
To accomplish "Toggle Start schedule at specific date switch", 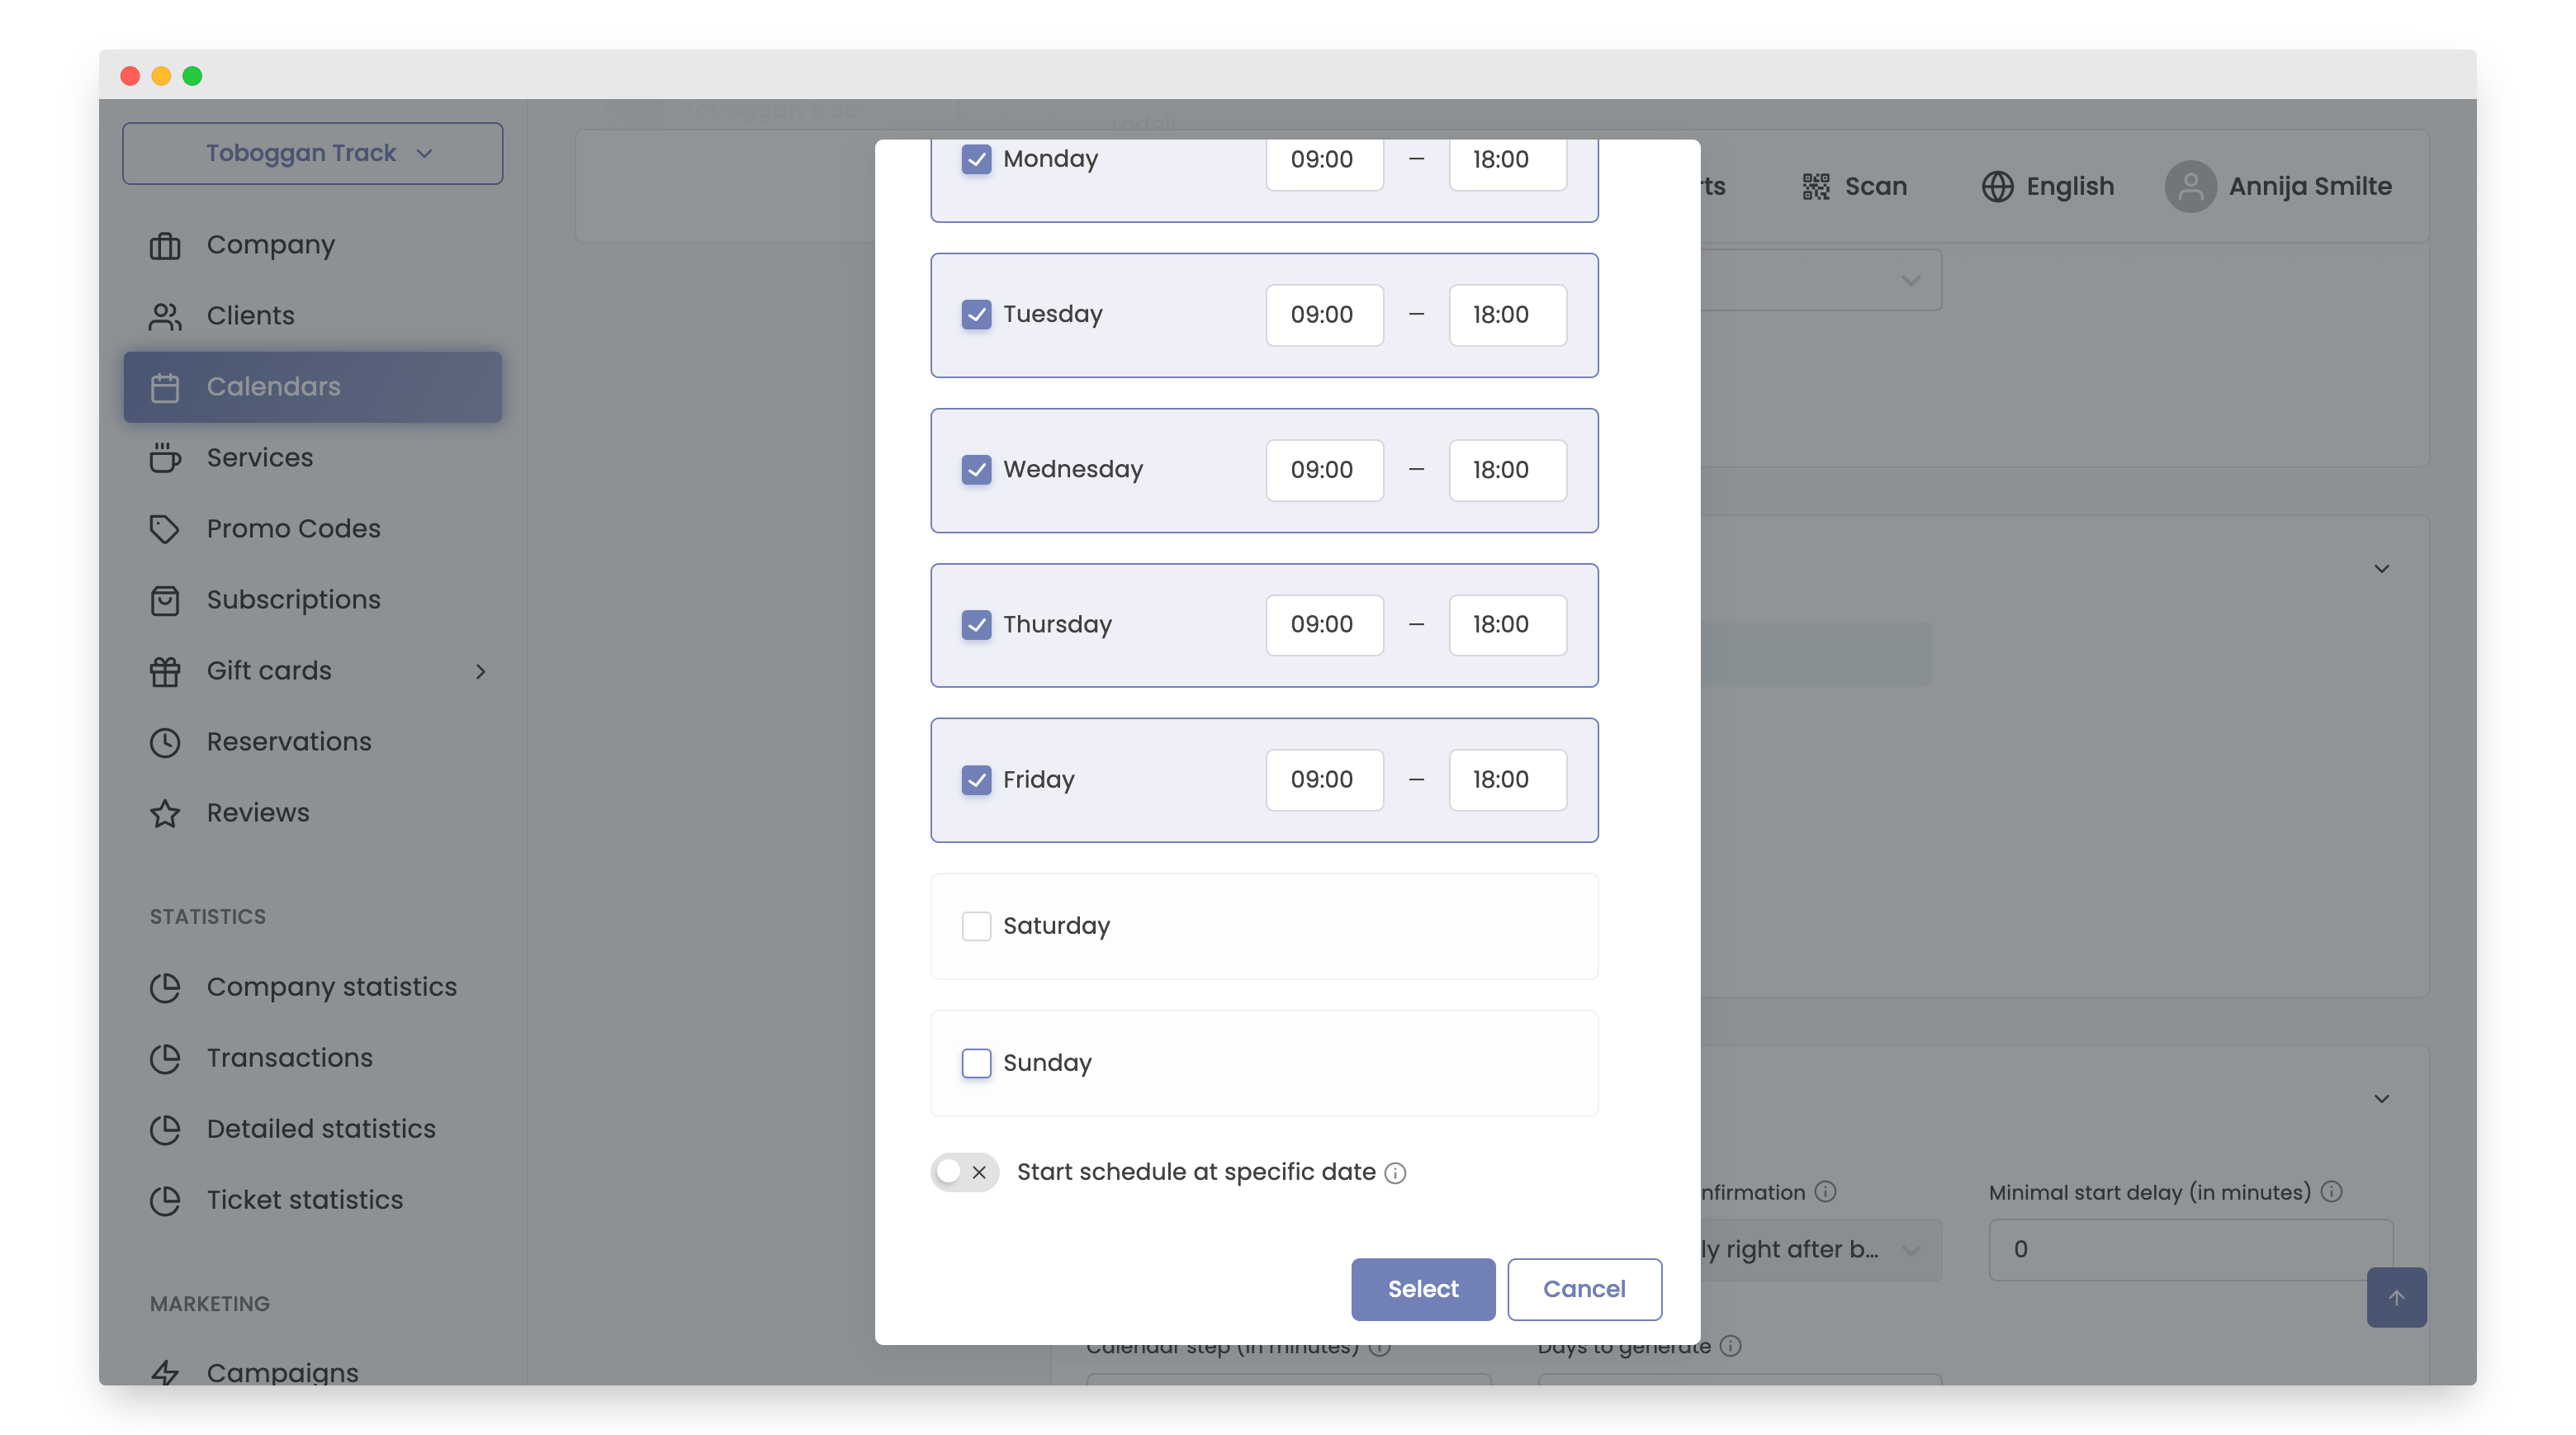I will [964, 1172].
